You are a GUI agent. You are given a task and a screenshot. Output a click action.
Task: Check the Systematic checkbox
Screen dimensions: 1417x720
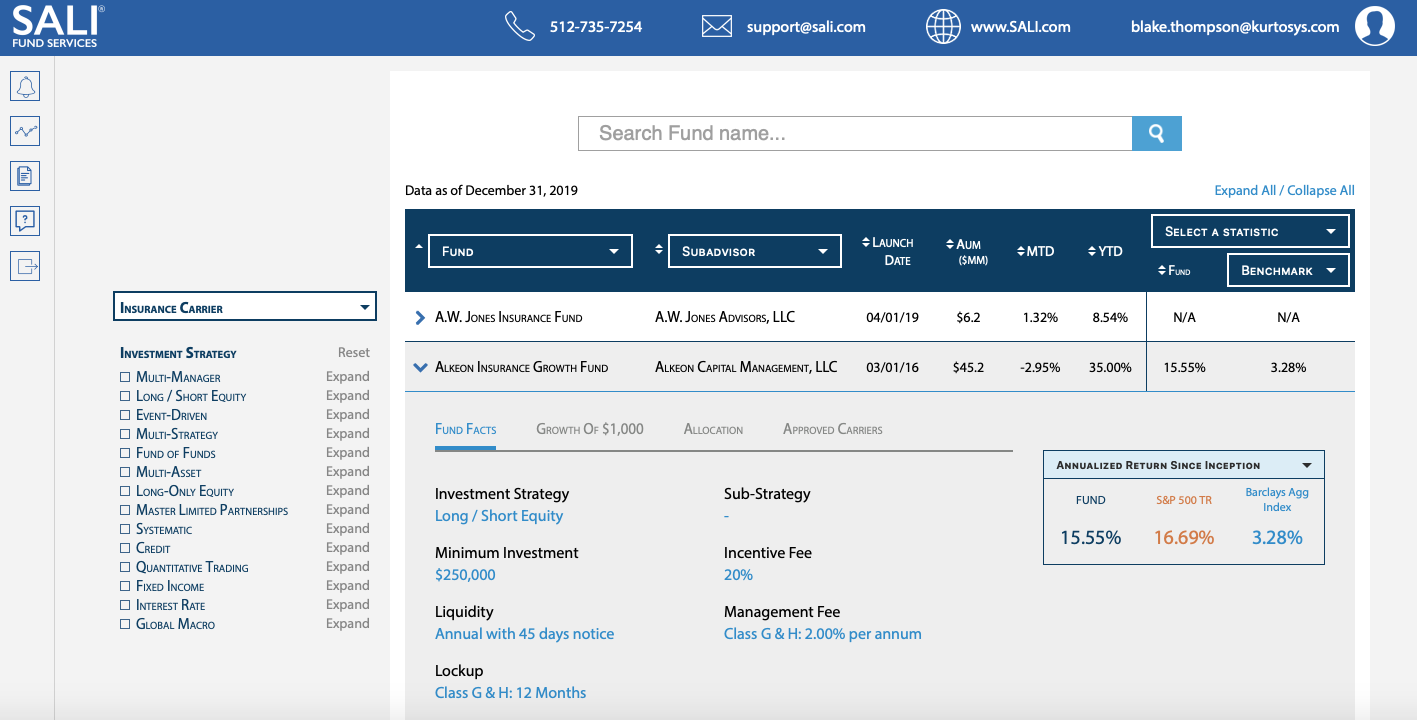125,529
